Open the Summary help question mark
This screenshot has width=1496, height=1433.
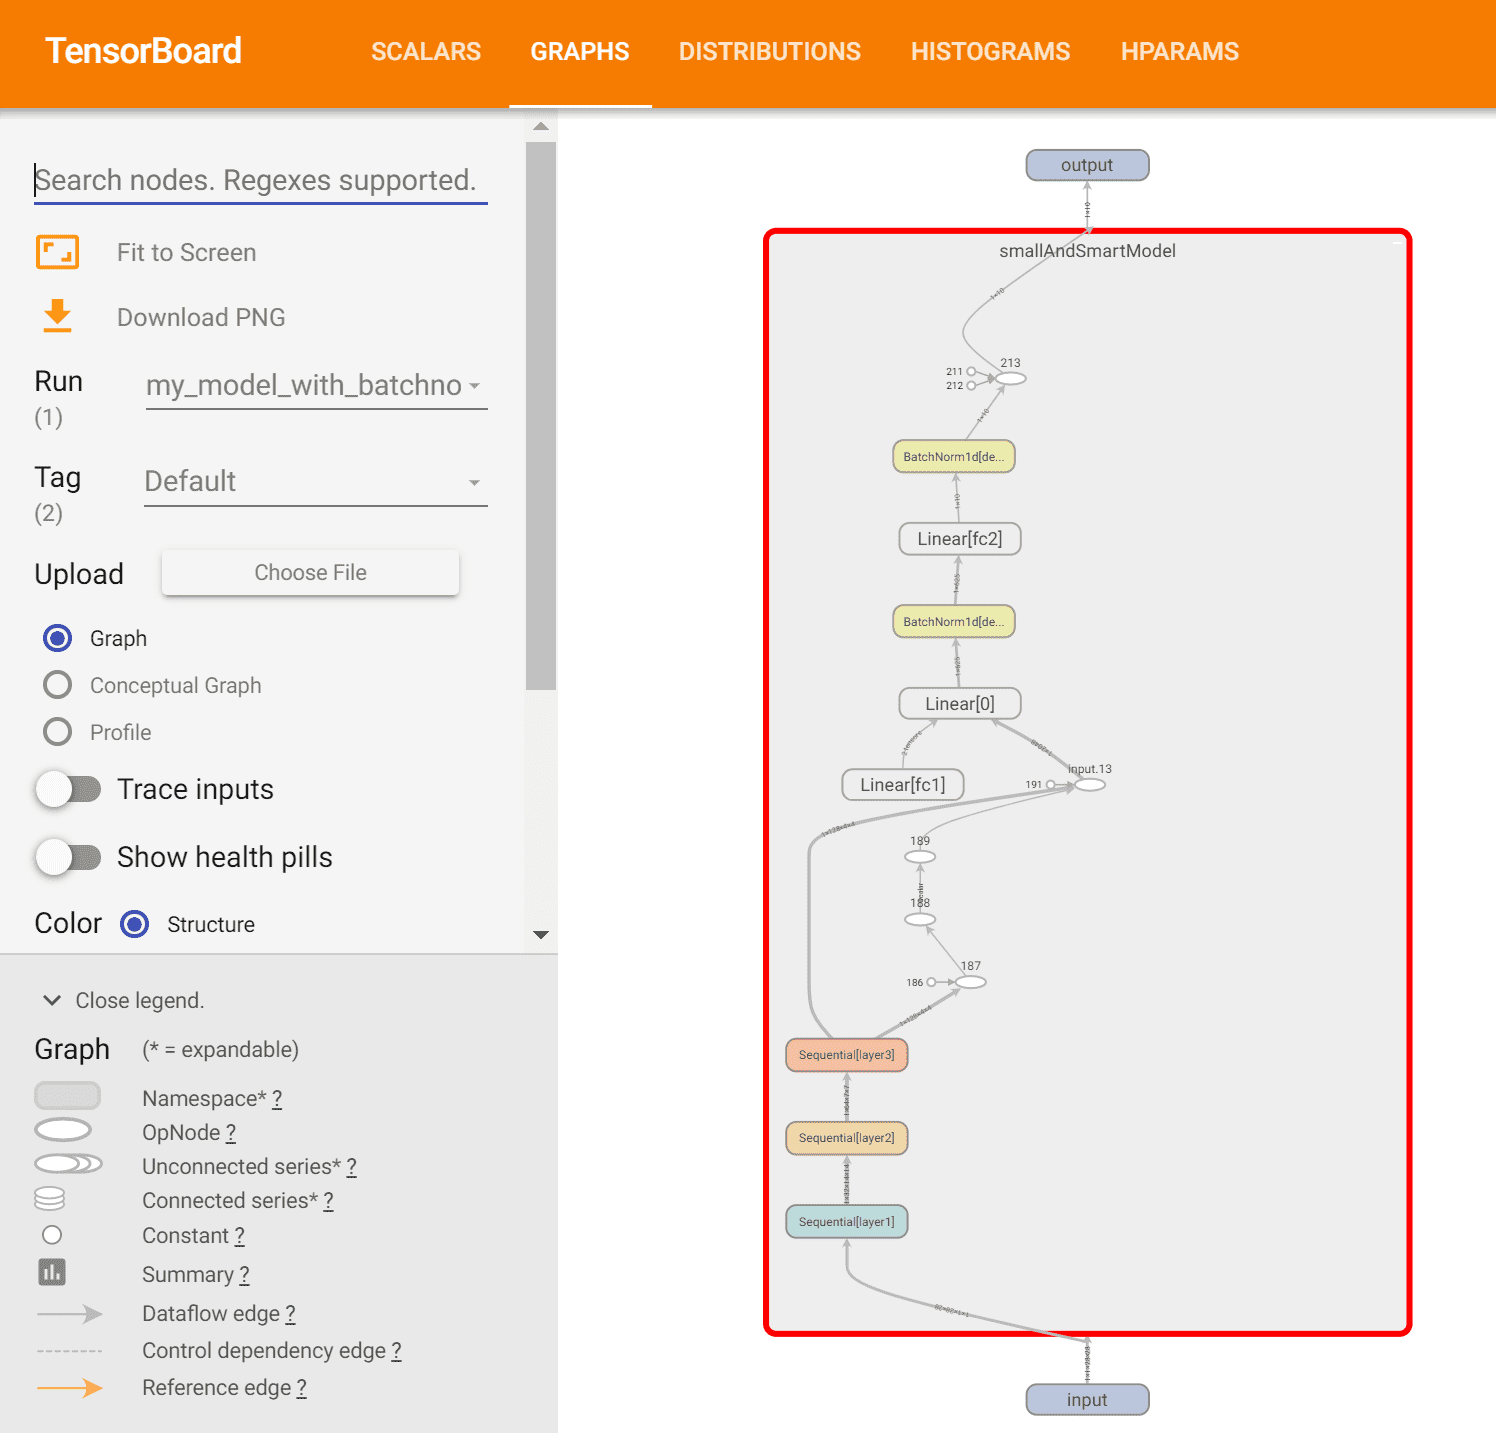[244, 1275]
